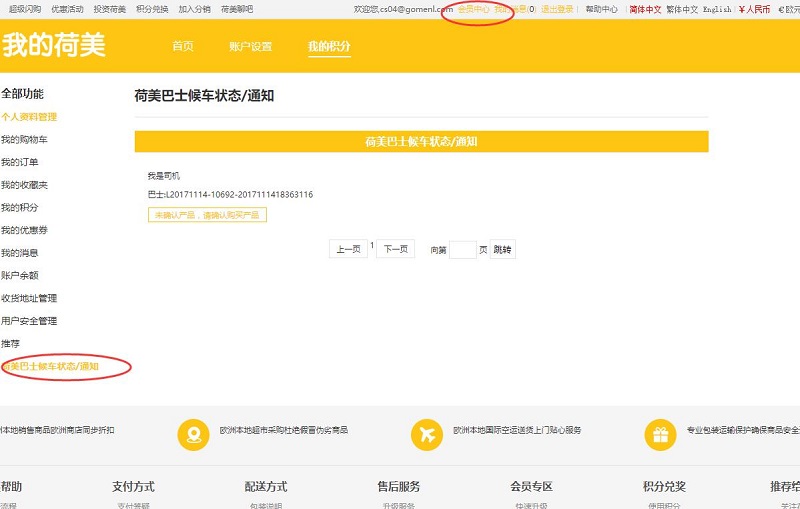800x509 pixels.
Task: Open 收货地址管理 in sidebar
Action: 29,298
